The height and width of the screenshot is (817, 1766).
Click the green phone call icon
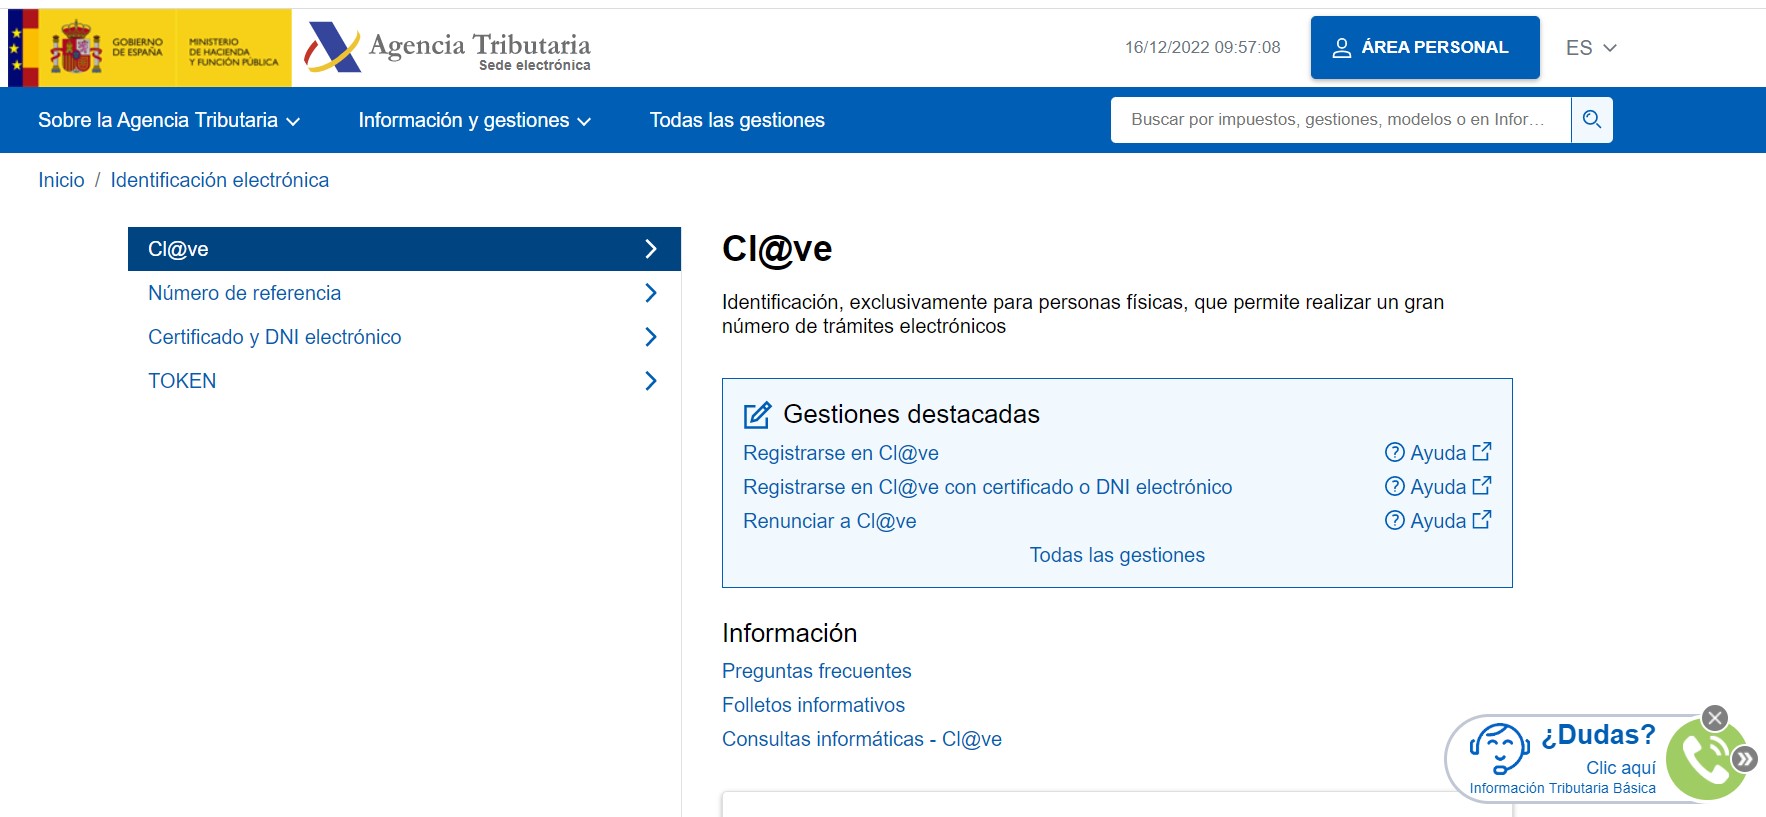1704,761
